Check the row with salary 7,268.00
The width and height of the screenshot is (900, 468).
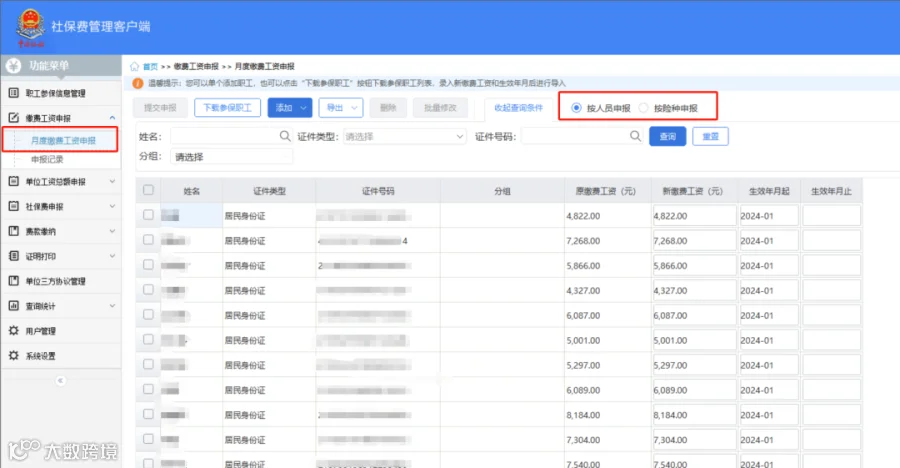pyautogui.click(x=148, y=240)
